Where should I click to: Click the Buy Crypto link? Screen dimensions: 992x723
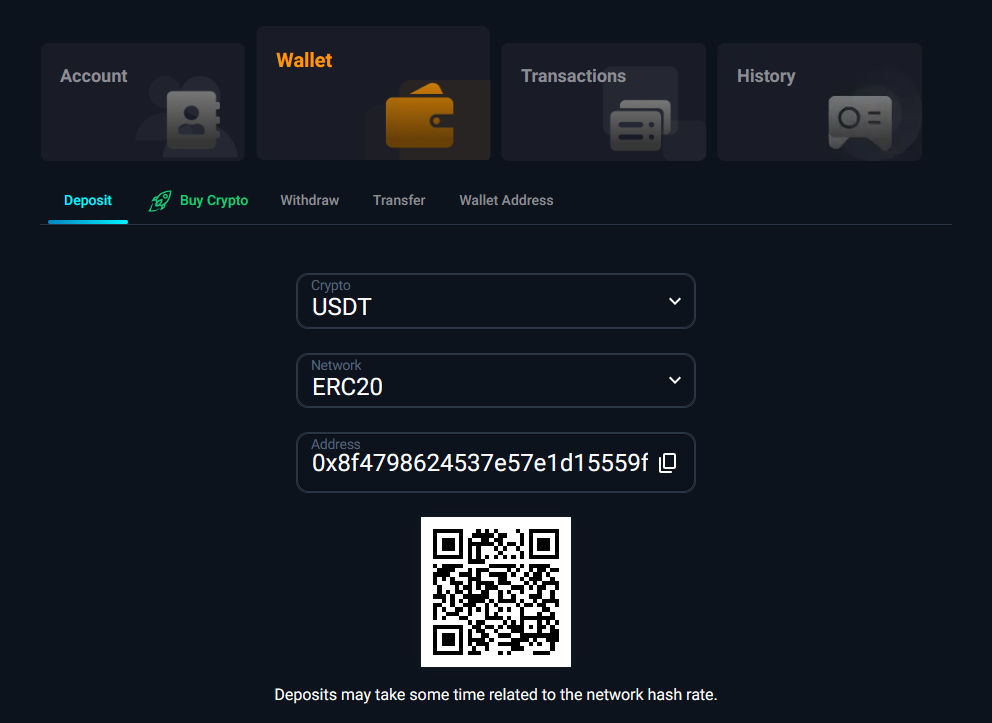214,200
